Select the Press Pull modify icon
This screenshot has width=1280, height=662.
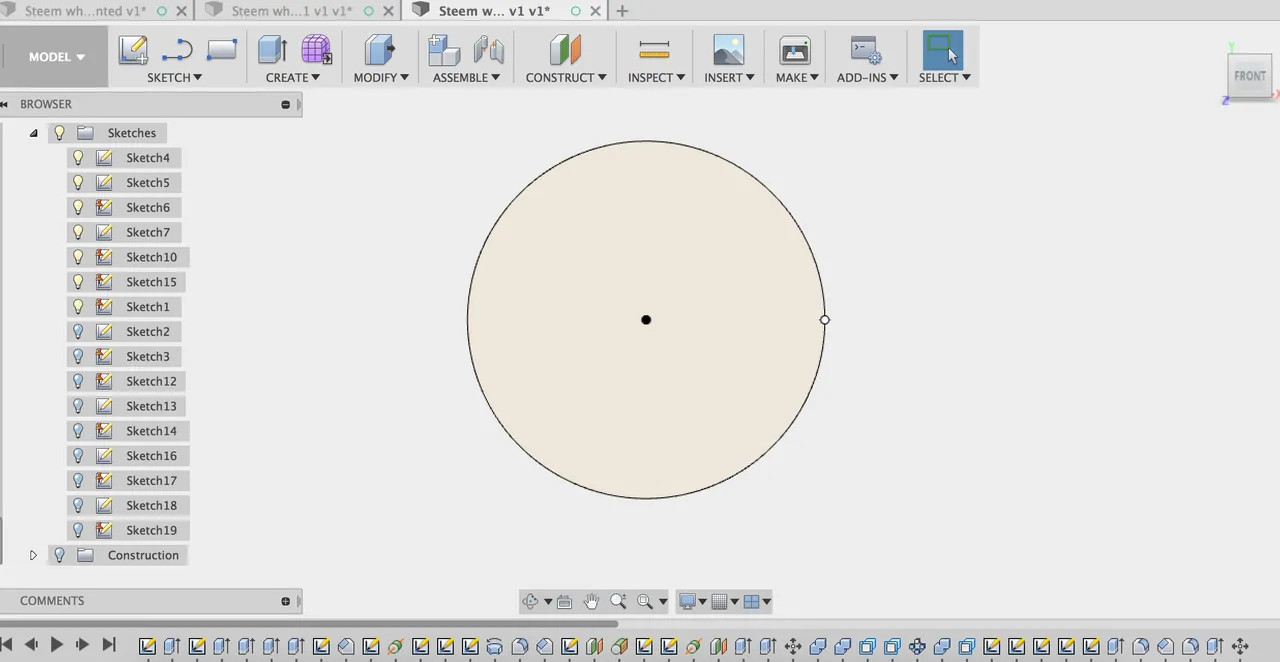click(x=380, y=50)
